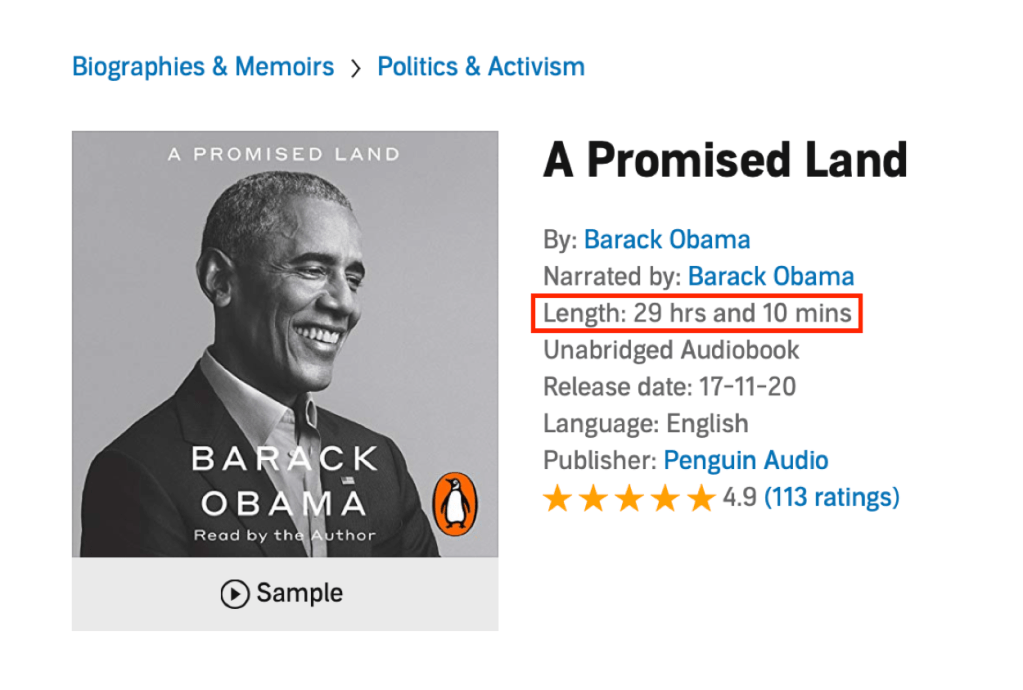Viewport: 1023px width, 690px height.
Task: Click the breadcrumb chevron separator
Action: (x=356, y=68)
